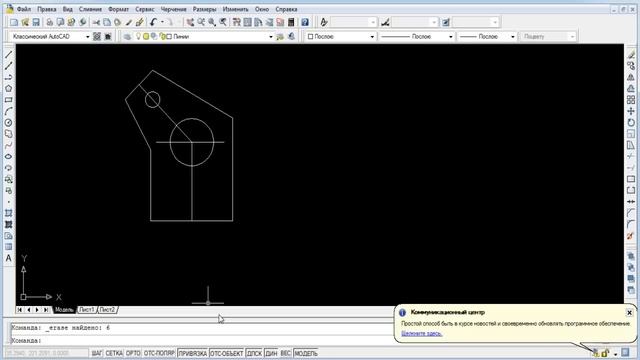
Task: Select the Line draw tool
Action: point(8,54)
